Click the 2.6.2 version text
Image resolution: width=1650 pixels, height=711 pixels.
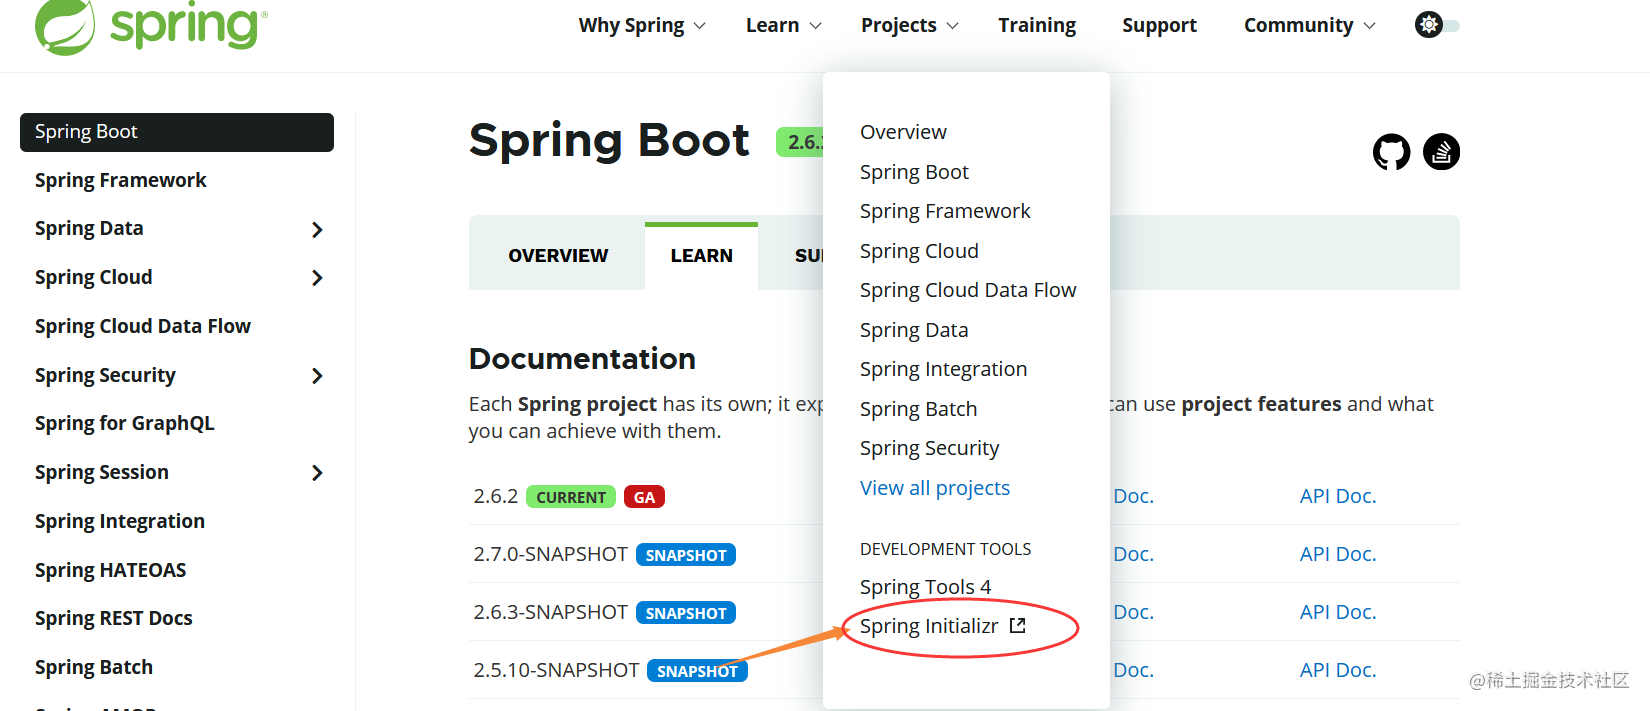(495, 496)
